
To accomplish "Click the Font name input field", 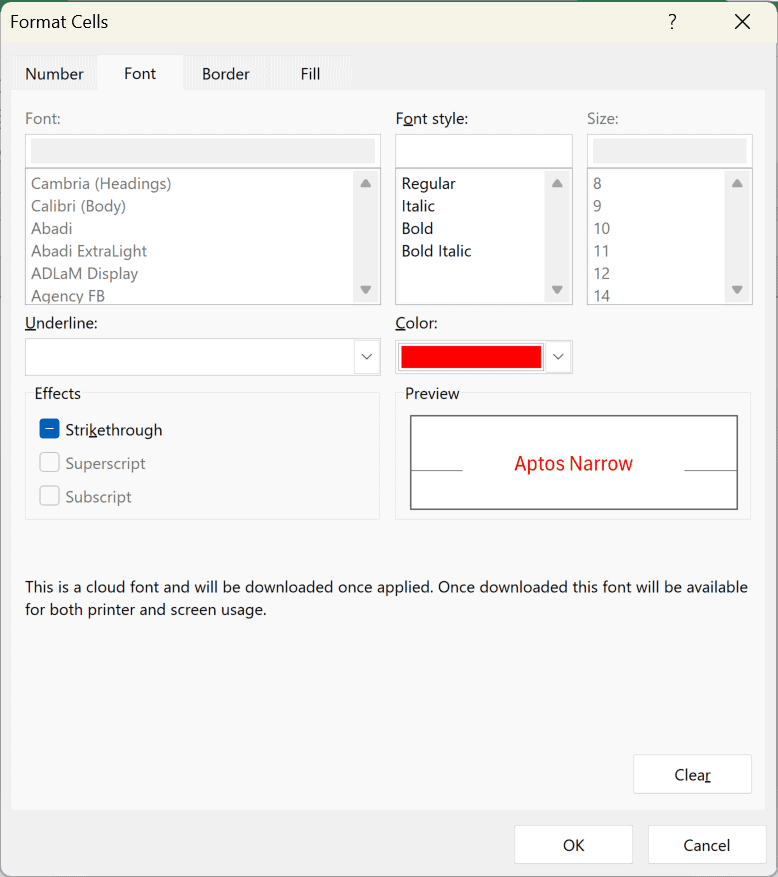I will [x=203, y=151].
